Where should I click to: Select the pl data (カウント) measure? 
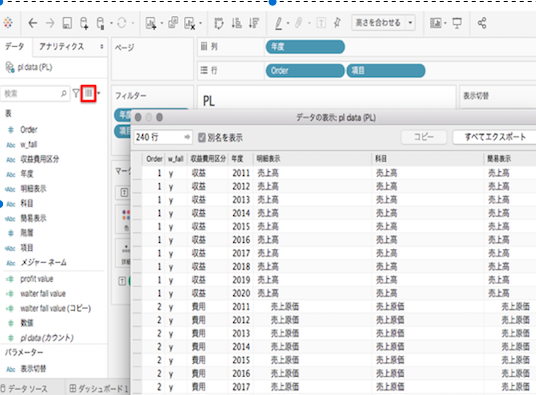click(47, 338)
